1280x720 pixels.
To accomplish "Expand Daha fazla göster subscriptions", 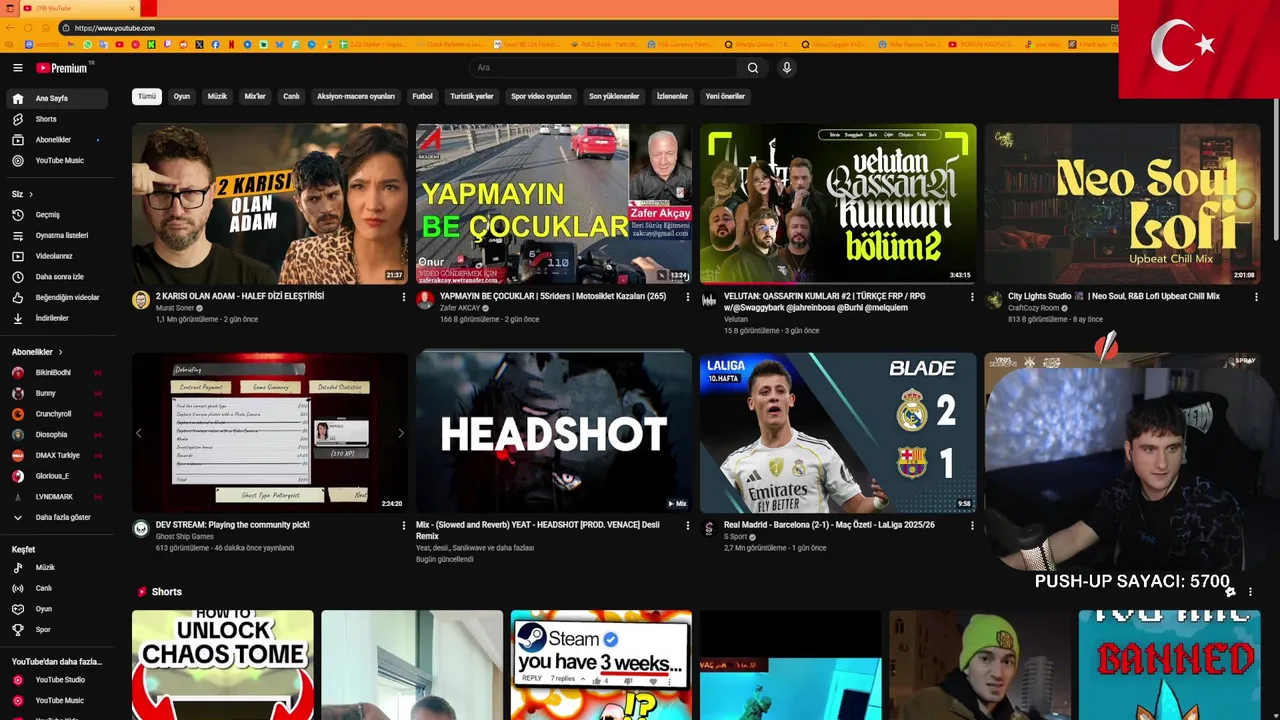I will click(59, 518).
